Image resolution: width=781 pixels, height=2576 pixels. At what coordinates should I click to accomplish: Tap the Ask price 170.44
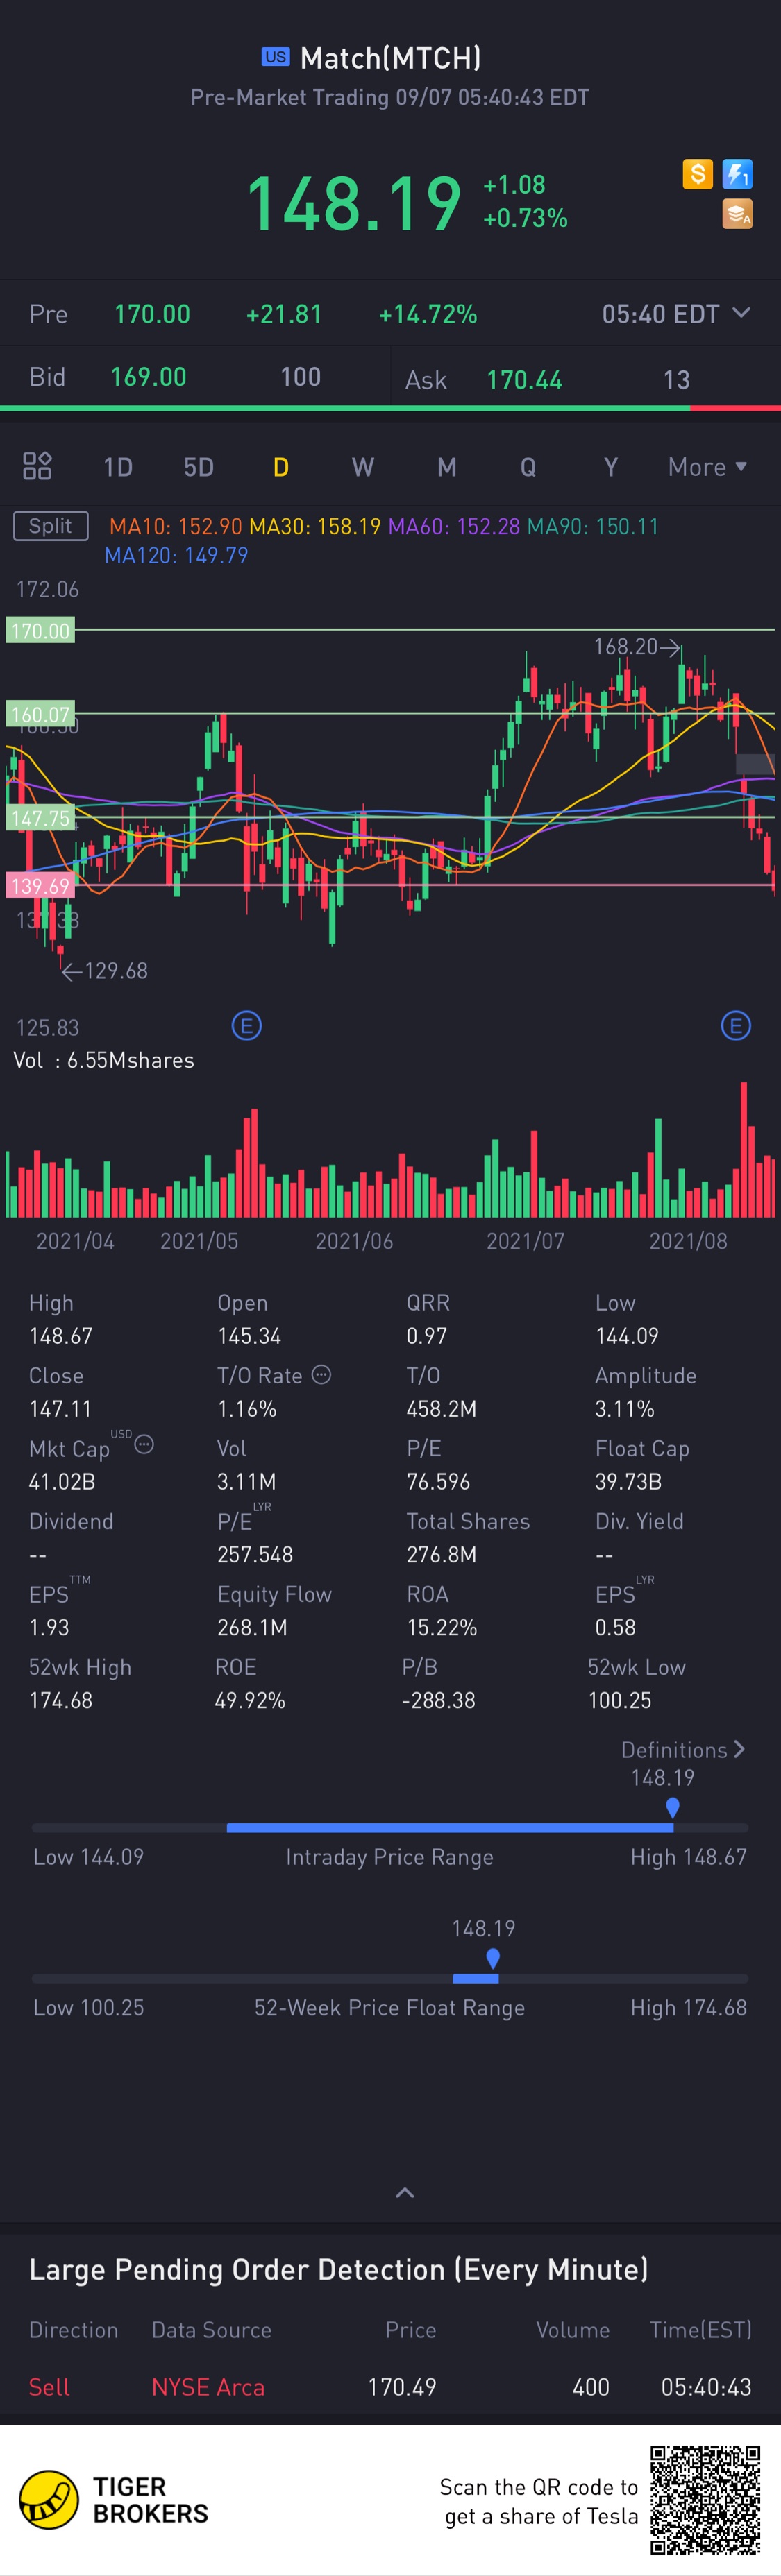pos(524,380)
